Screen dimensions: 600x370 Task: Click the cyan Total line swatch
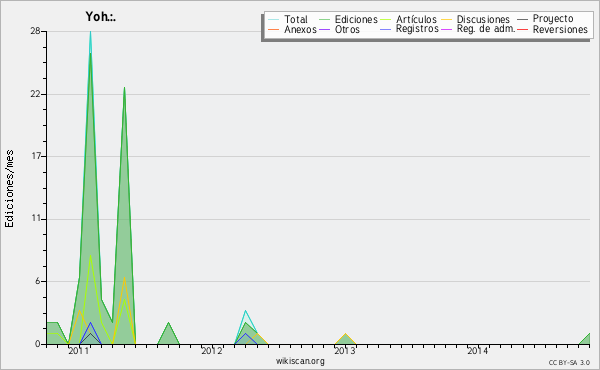tap(273, 19)
